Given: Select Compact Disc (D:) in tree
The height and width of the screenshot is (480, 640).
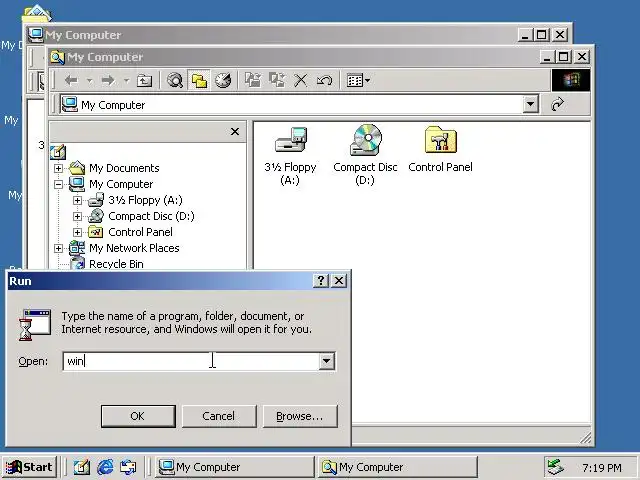Looking at the screenshot, I should [x=151, y=216].
